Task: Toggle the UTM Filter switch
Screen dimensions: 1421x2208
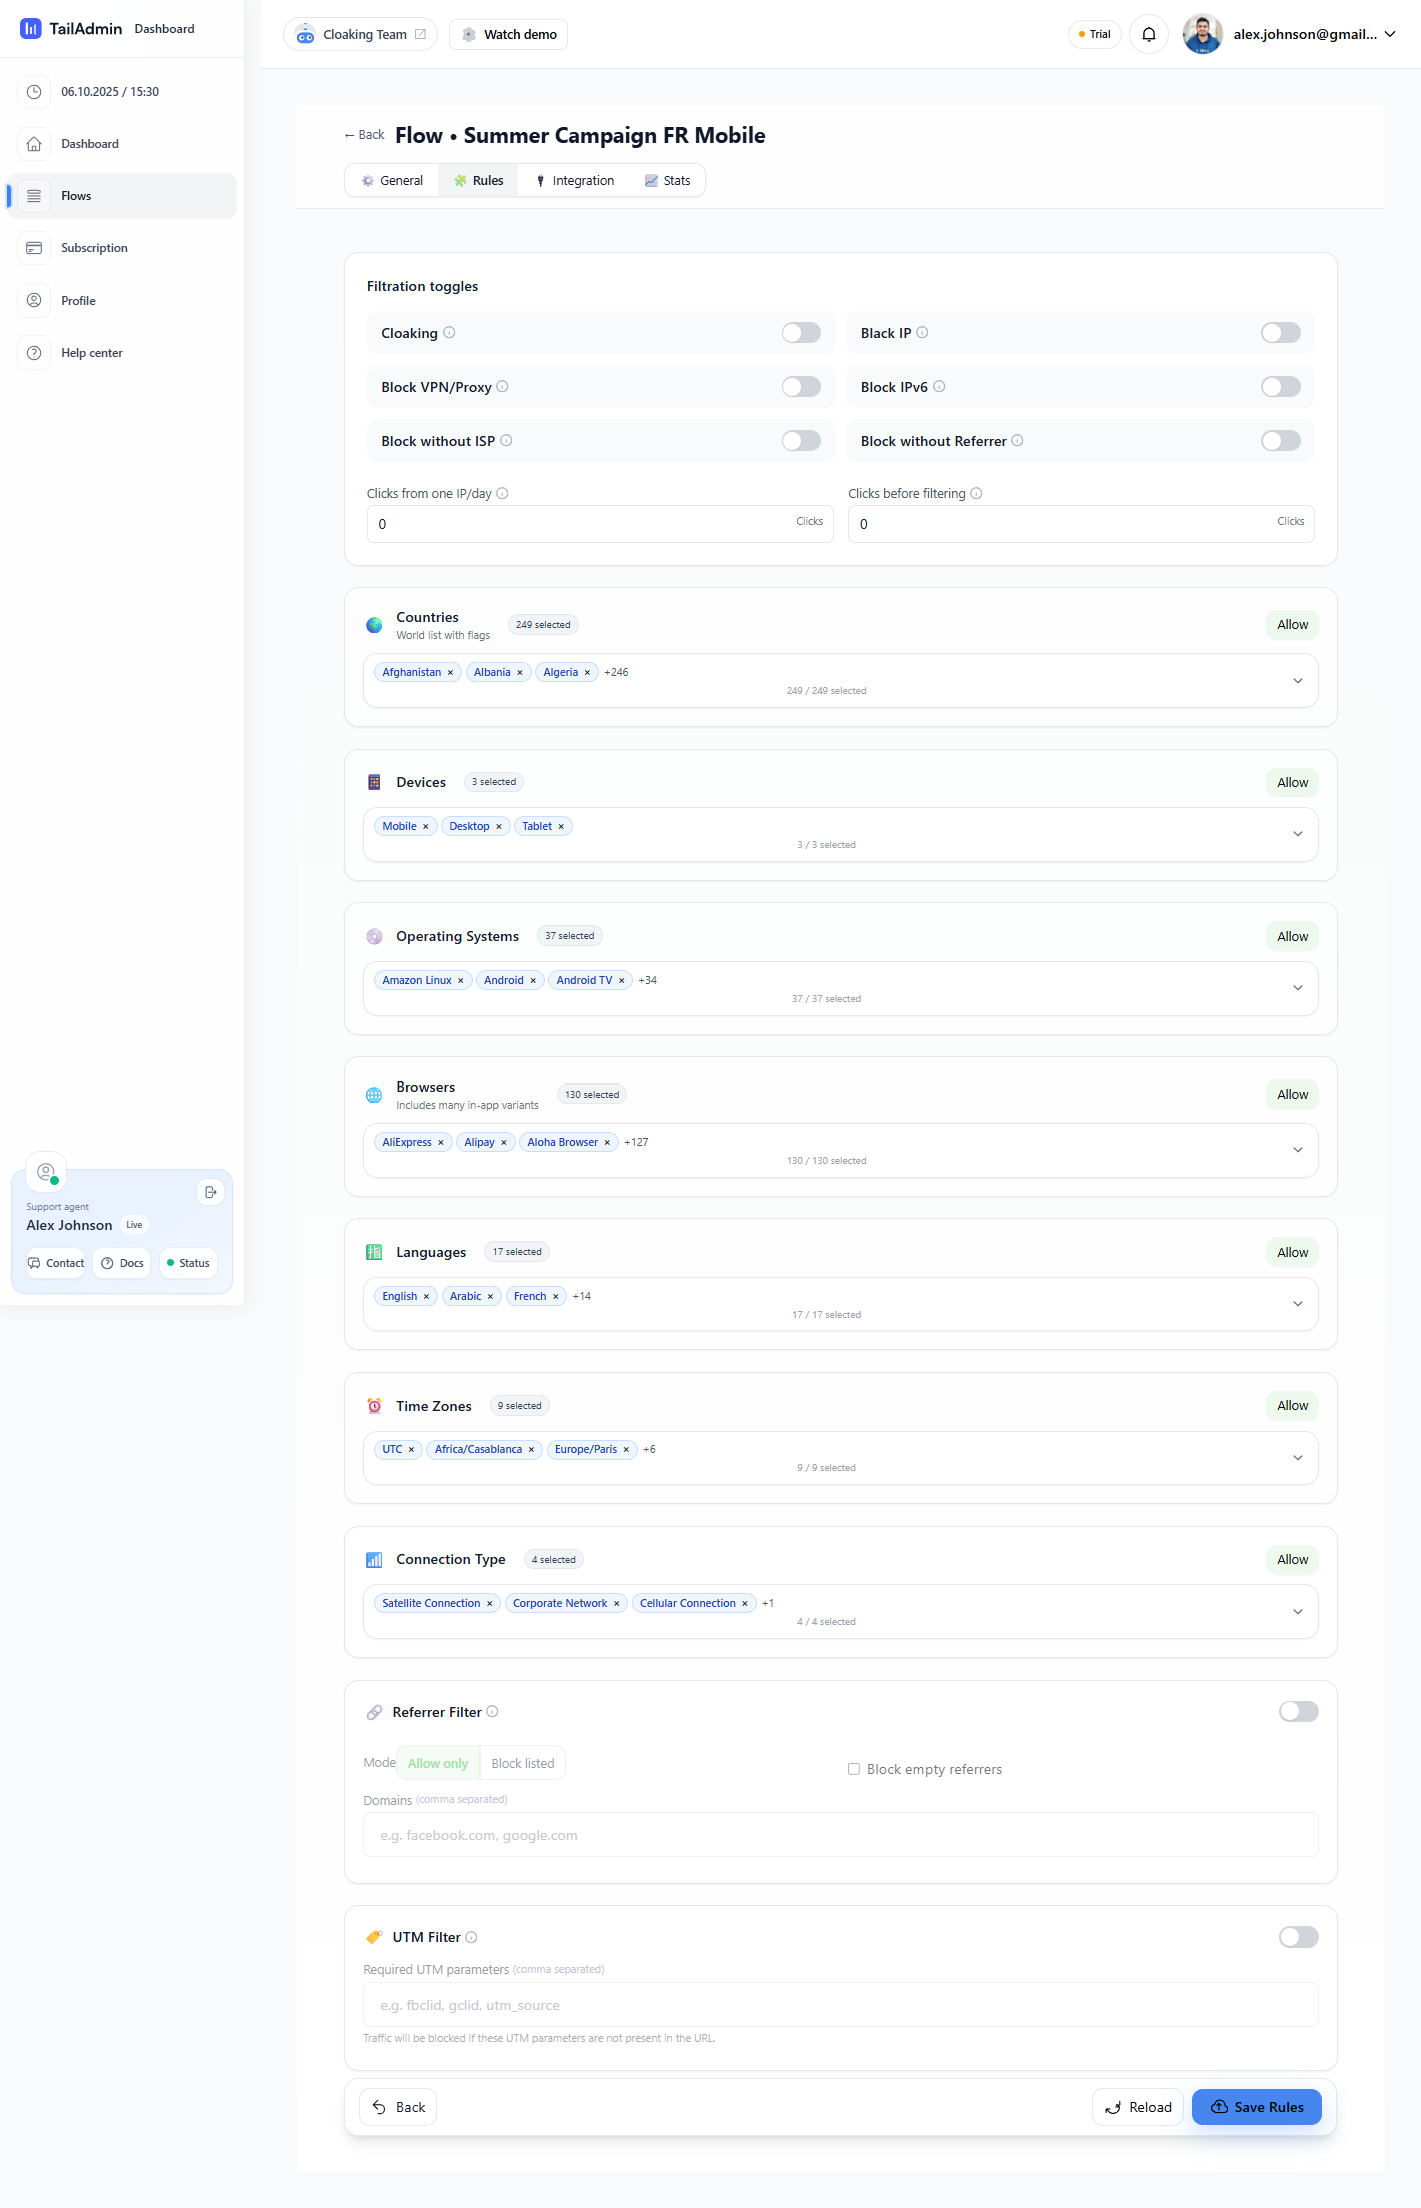Action: (x=1298, y=1937)
